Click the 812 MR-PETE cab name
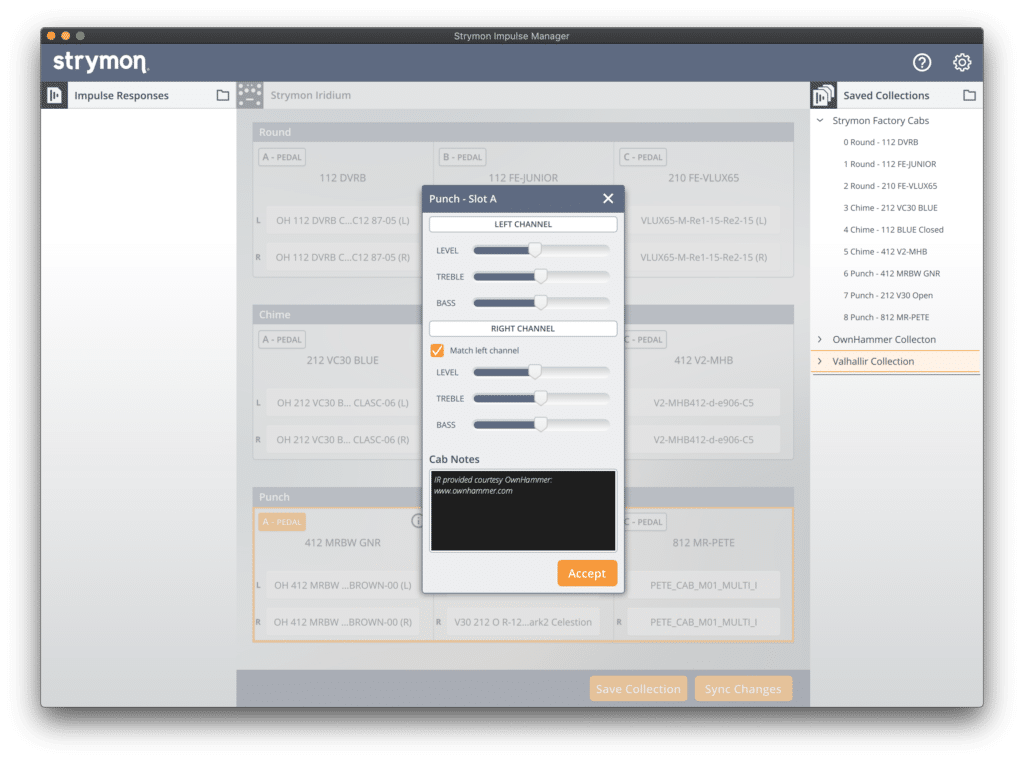Screen dimensions: 1024x761 click(x=703, y=542)
